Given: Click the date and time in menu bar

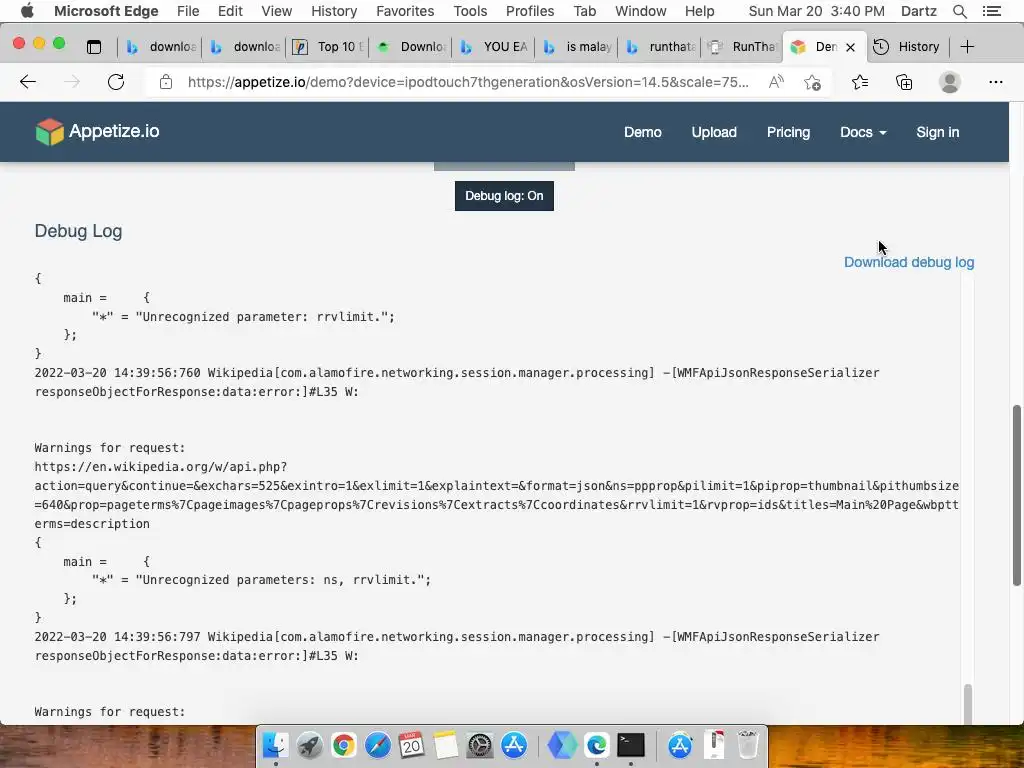Looking at the screenshot, I should 816,11.
